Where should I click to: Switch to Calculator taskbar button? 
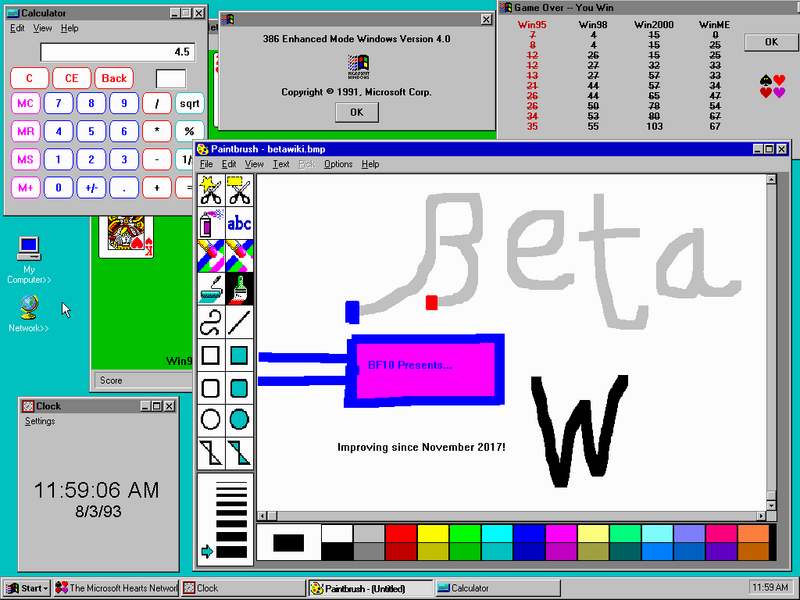(x=498, y=588)
